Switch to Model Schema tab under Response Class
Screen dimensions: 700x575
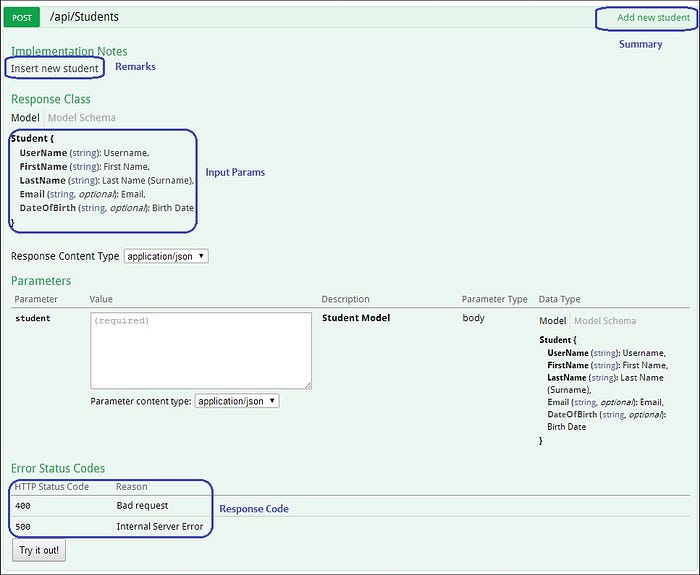[82, 118]
